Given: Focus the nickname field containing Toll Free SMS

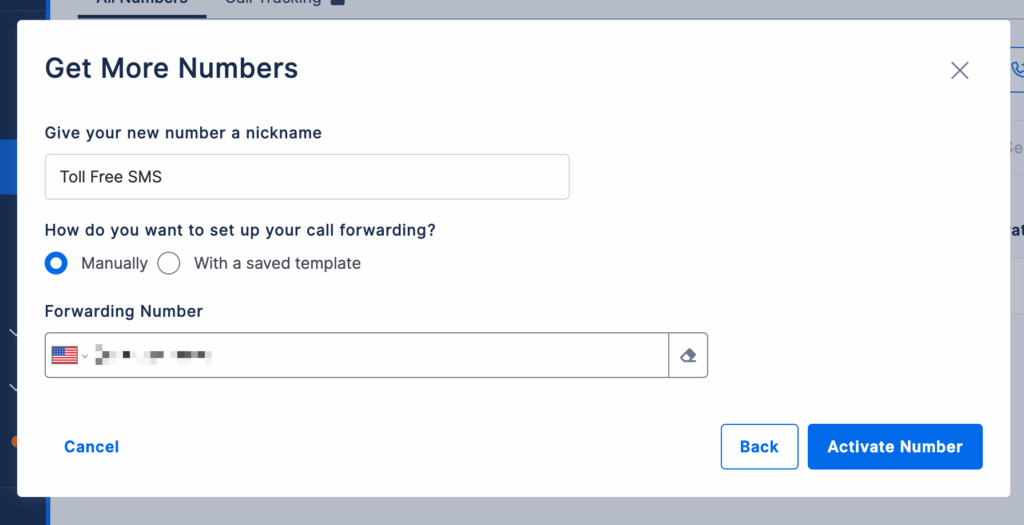Looking at the screenshot, I should 307,177.
